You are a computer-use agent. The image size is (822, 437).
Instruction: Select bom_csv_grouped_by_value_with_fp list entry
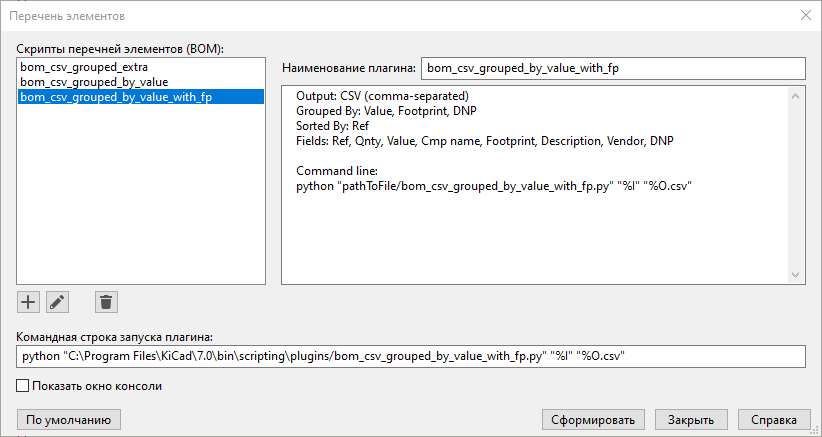click(115, 97)
